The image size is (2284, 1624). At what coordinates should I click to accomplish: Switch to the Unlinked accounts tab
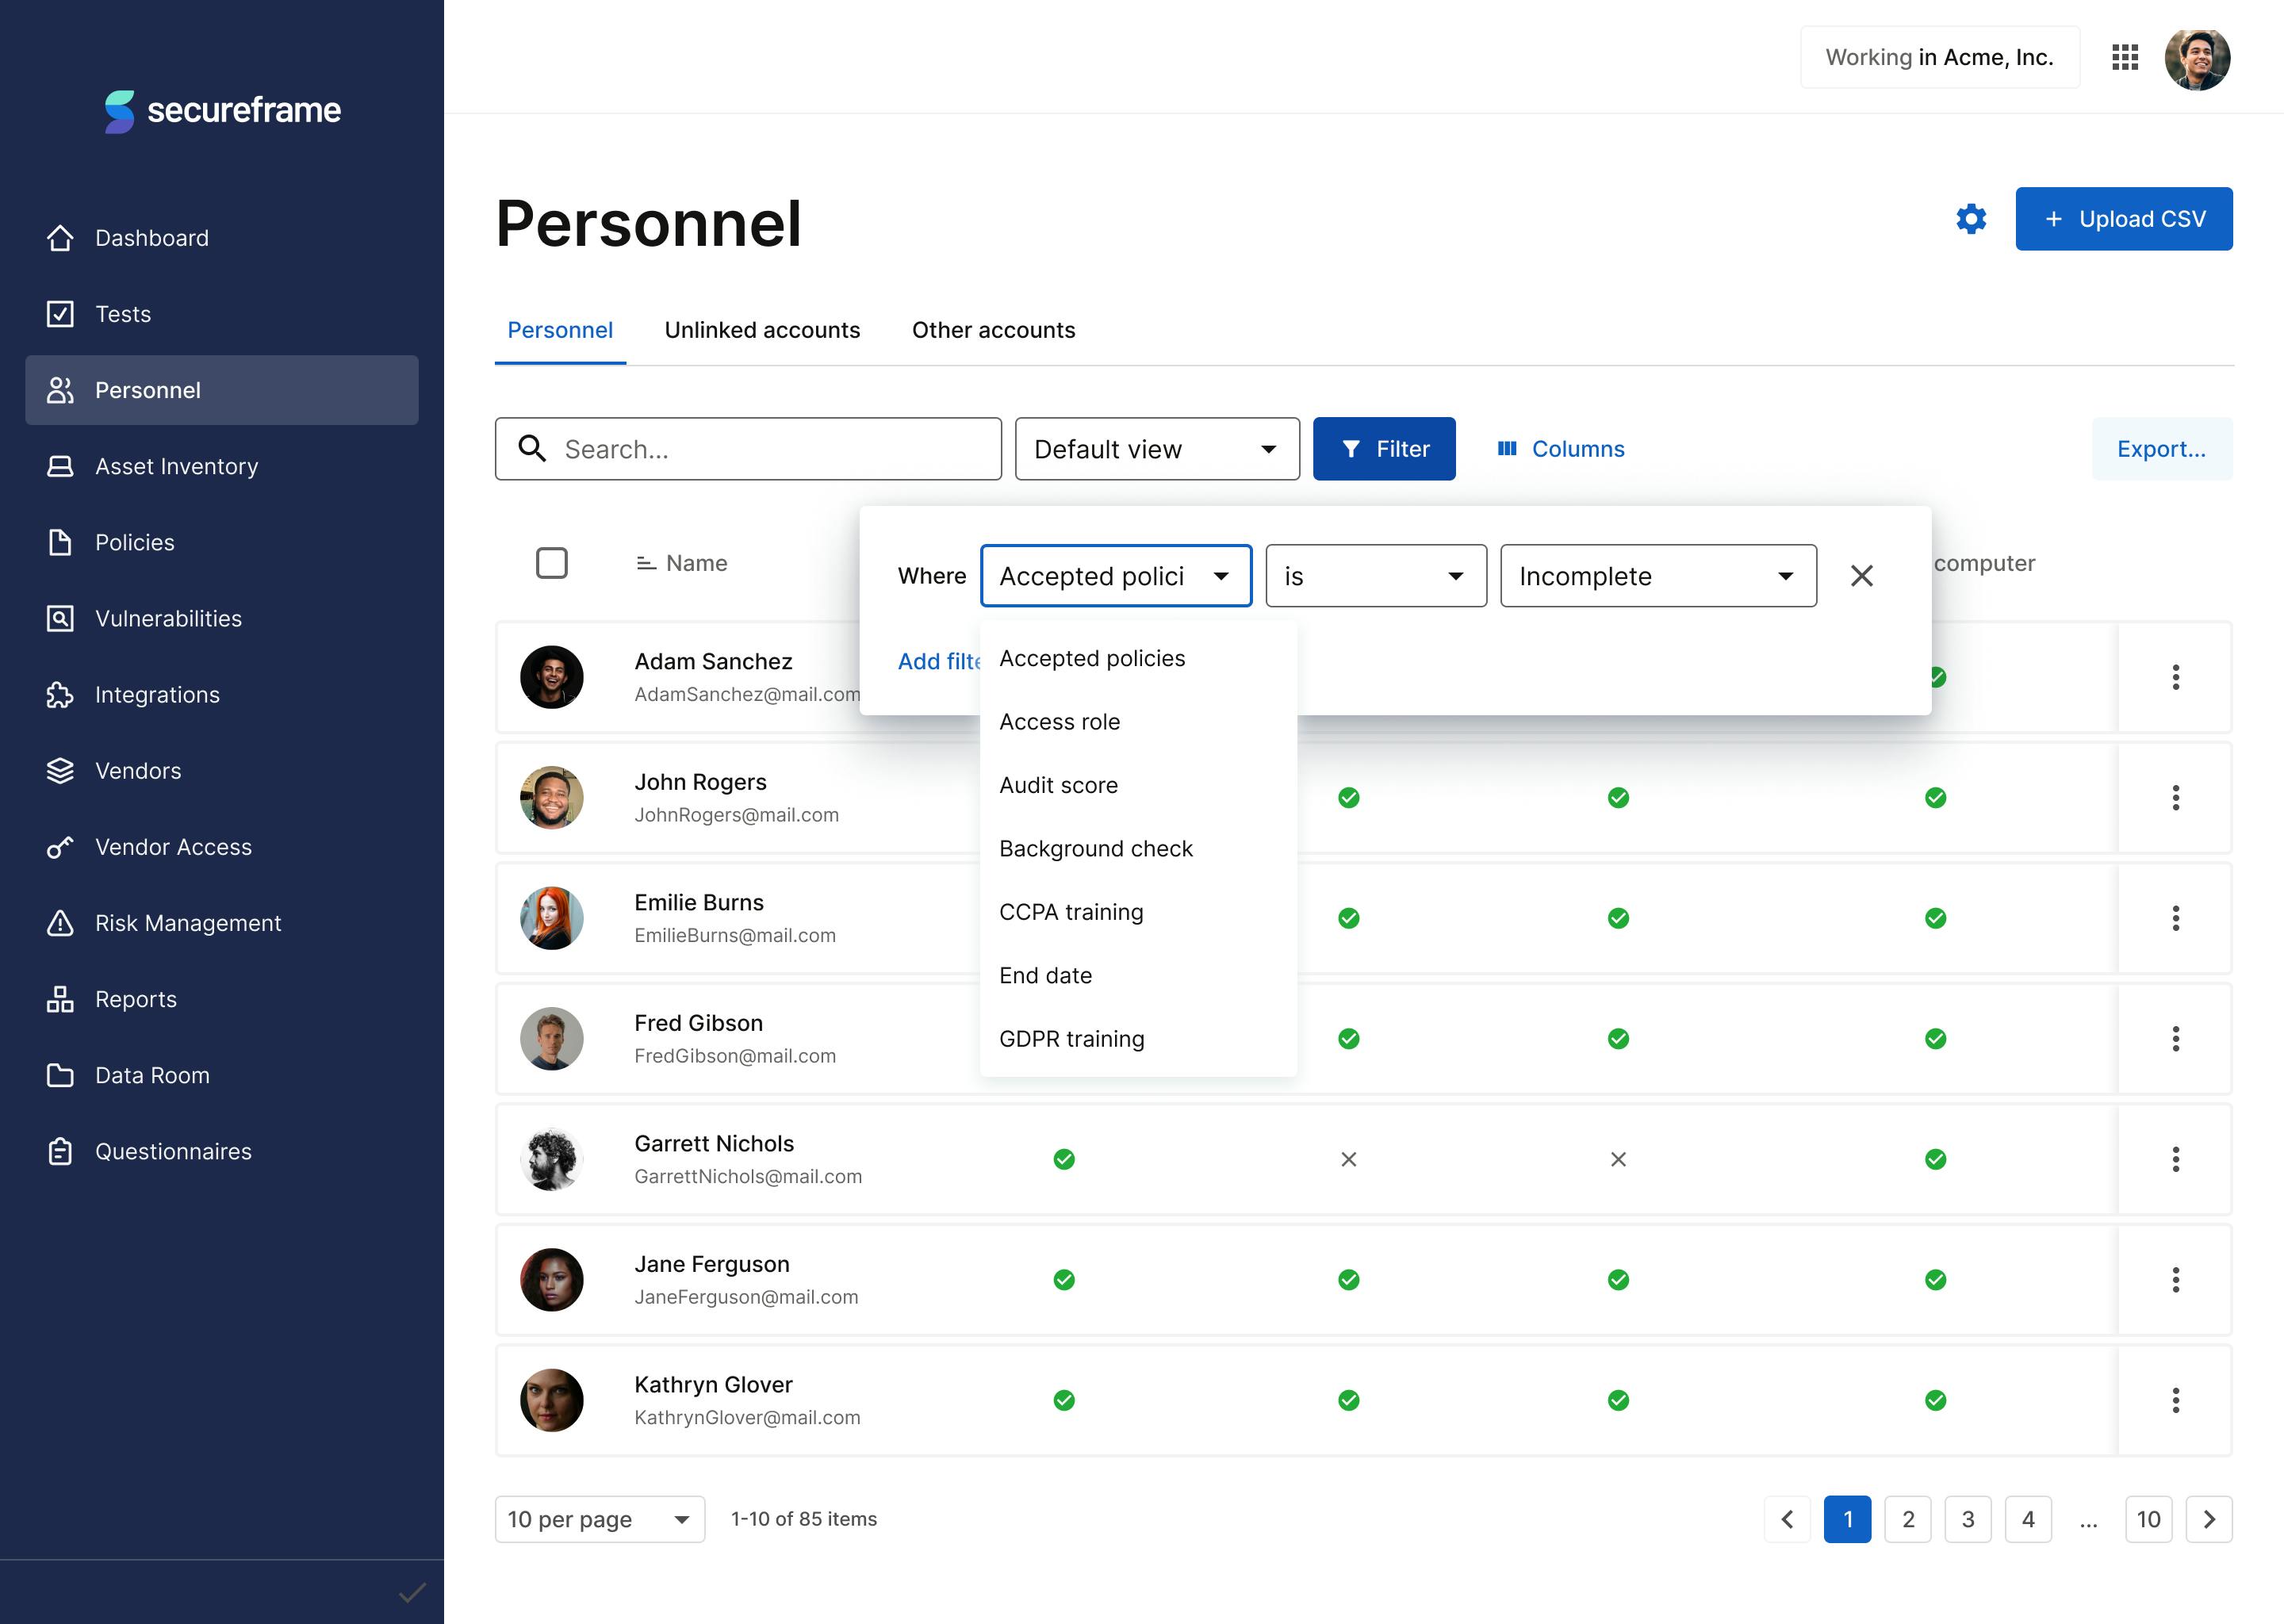click(762, 330)
